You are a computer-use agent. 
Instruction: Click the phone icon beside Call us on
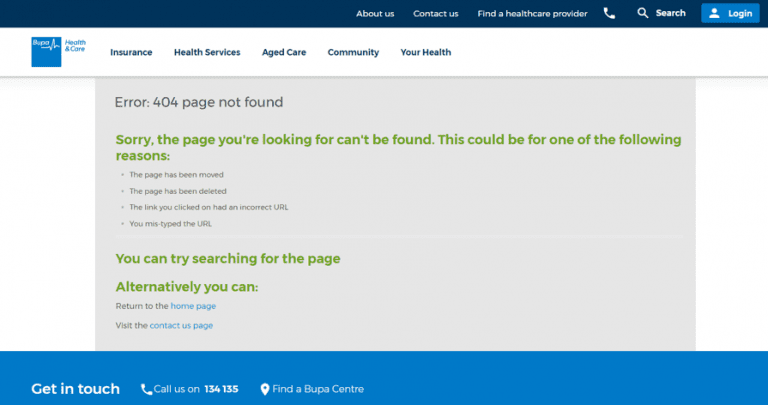pyautogui.click(x=146, y=389)
